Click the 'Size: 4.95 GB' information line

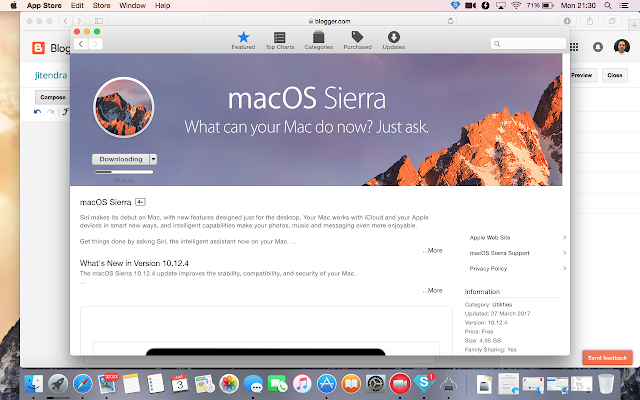coord(483,340)
